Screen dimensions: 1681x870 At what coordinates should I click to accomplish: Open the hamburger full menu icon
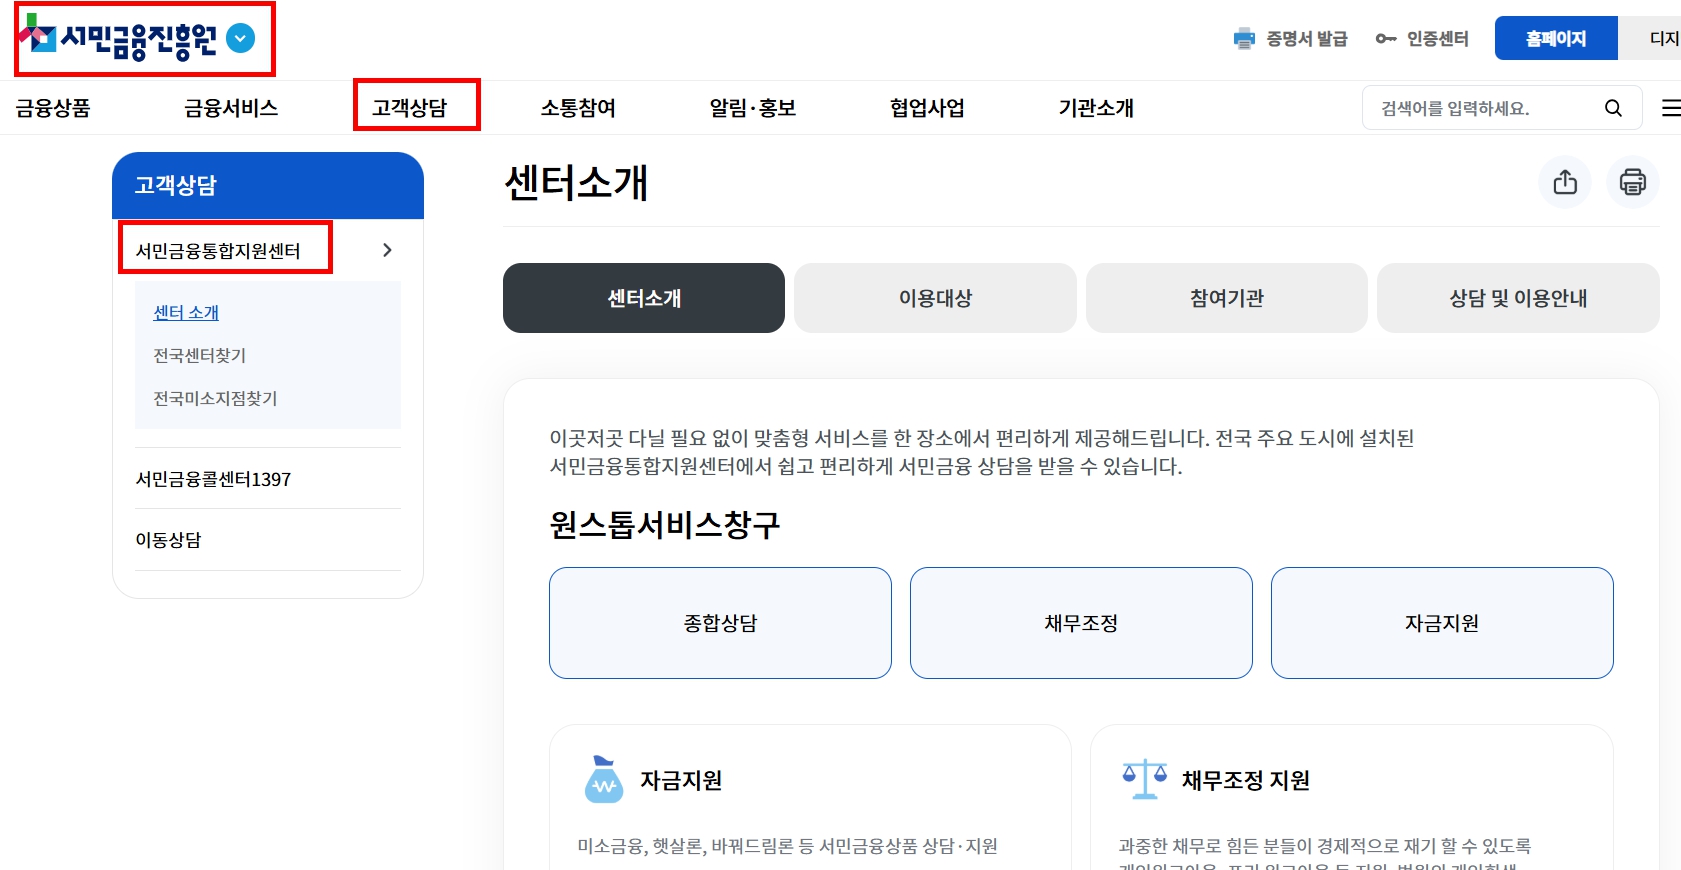[1670, 108]
